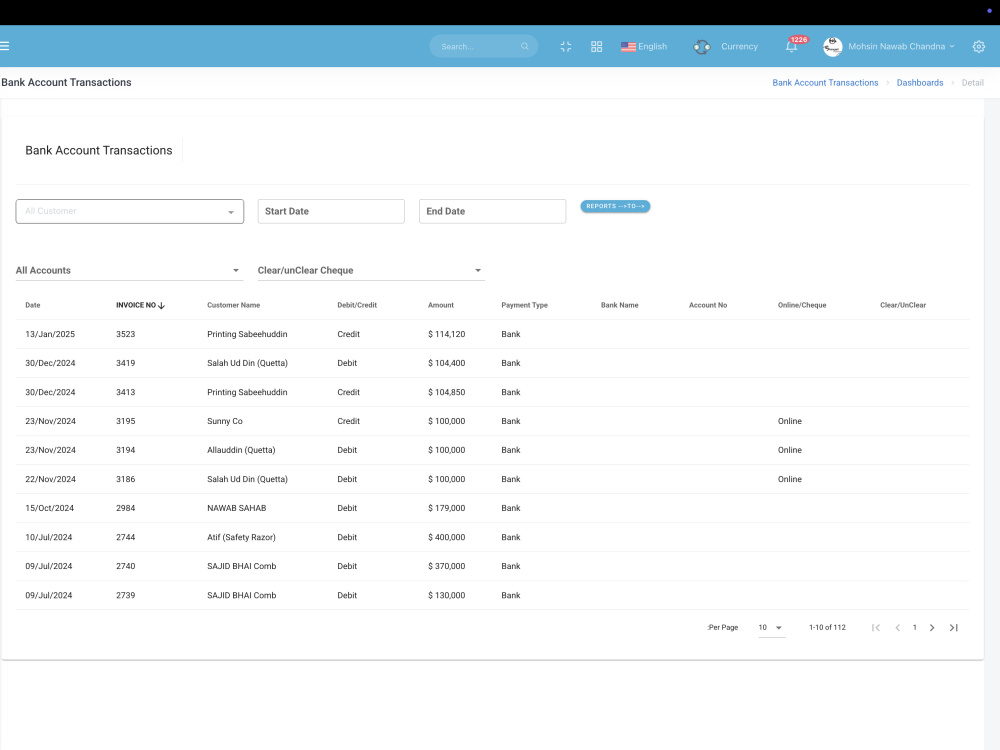The width and height of the screenshot is (1000, 750).
Task: Open Mohsin Nawab Chandna user menu
Action: point(901,47)
